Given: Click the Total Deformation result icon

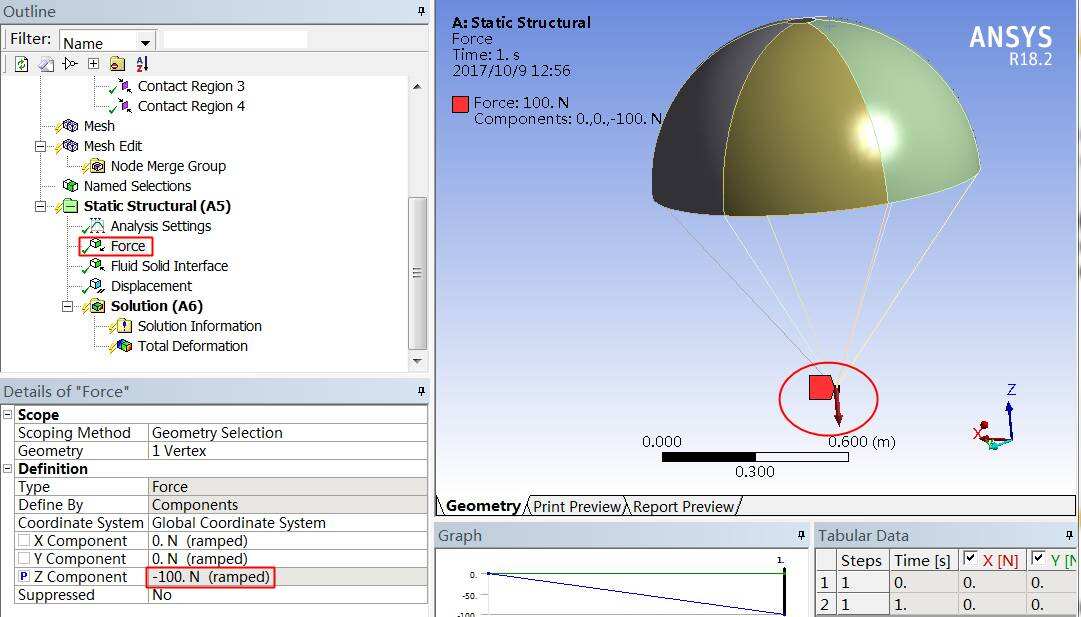Looking at the screenshot, I should pyautogui.click(x=124, y=346).
